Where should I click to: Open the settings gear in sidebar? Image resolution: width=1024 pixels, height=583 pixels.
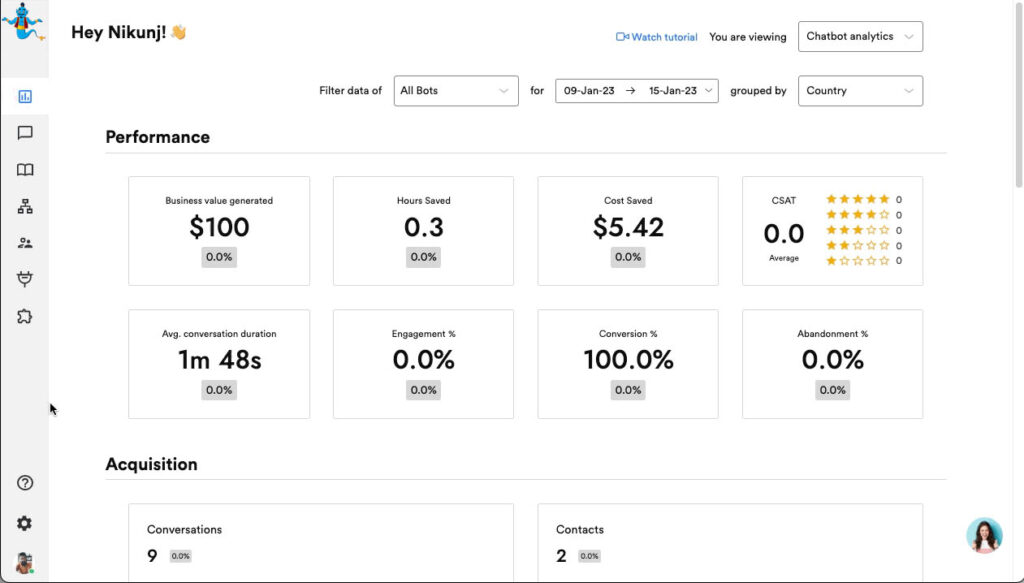[25, 523]
